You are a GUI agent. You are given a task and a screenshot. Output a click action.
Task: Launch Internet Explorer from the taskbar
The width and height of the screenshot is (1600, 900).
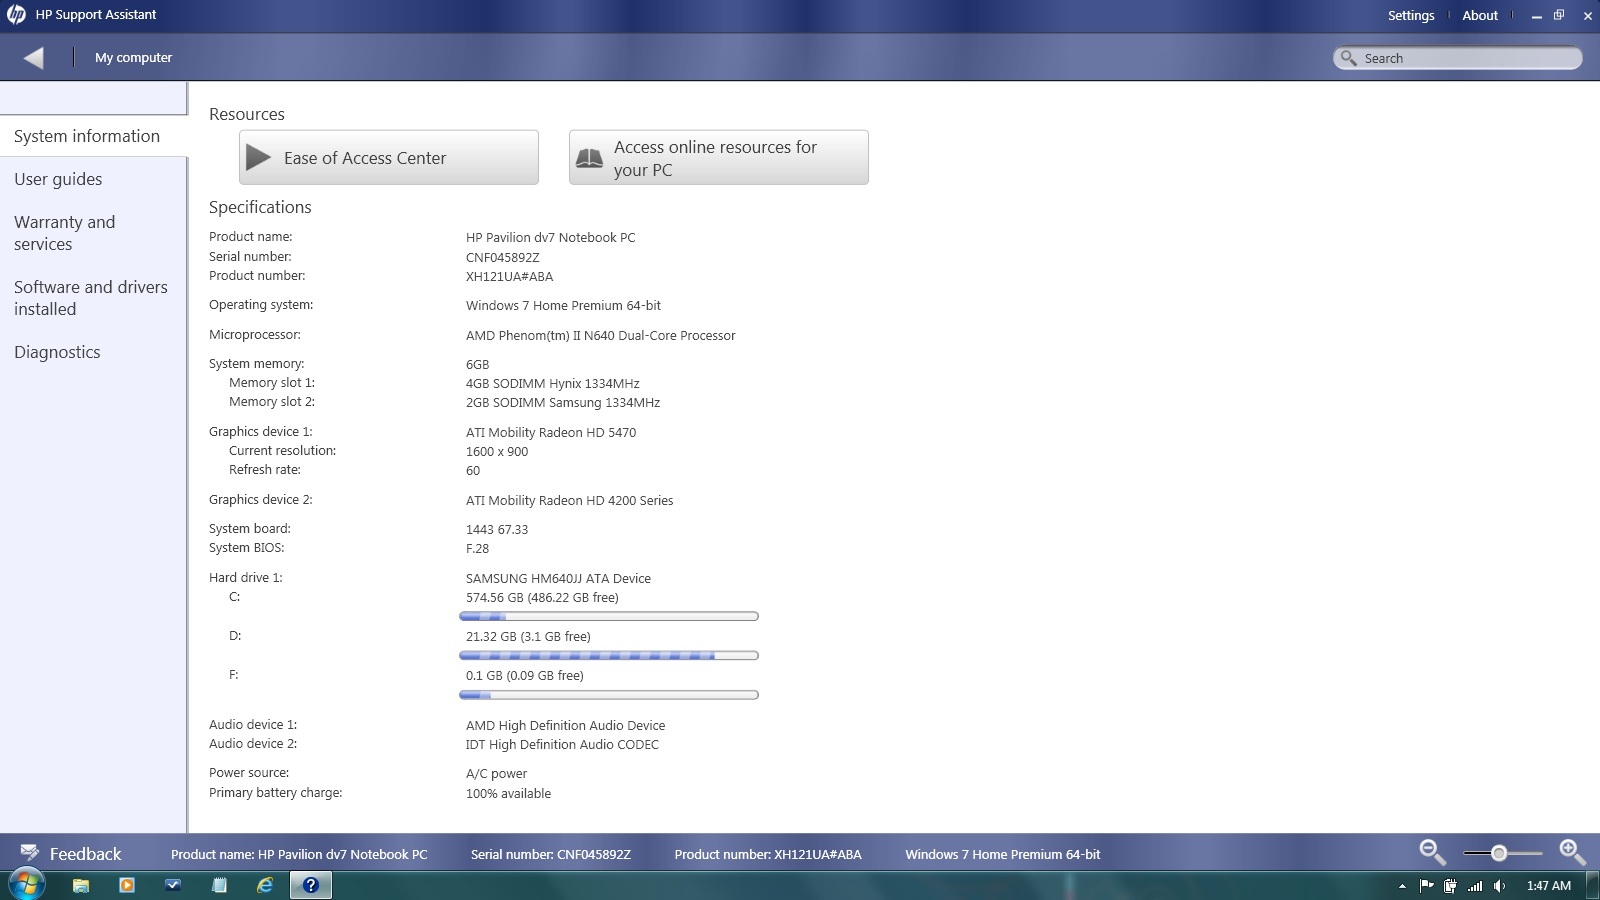point(265,885)
